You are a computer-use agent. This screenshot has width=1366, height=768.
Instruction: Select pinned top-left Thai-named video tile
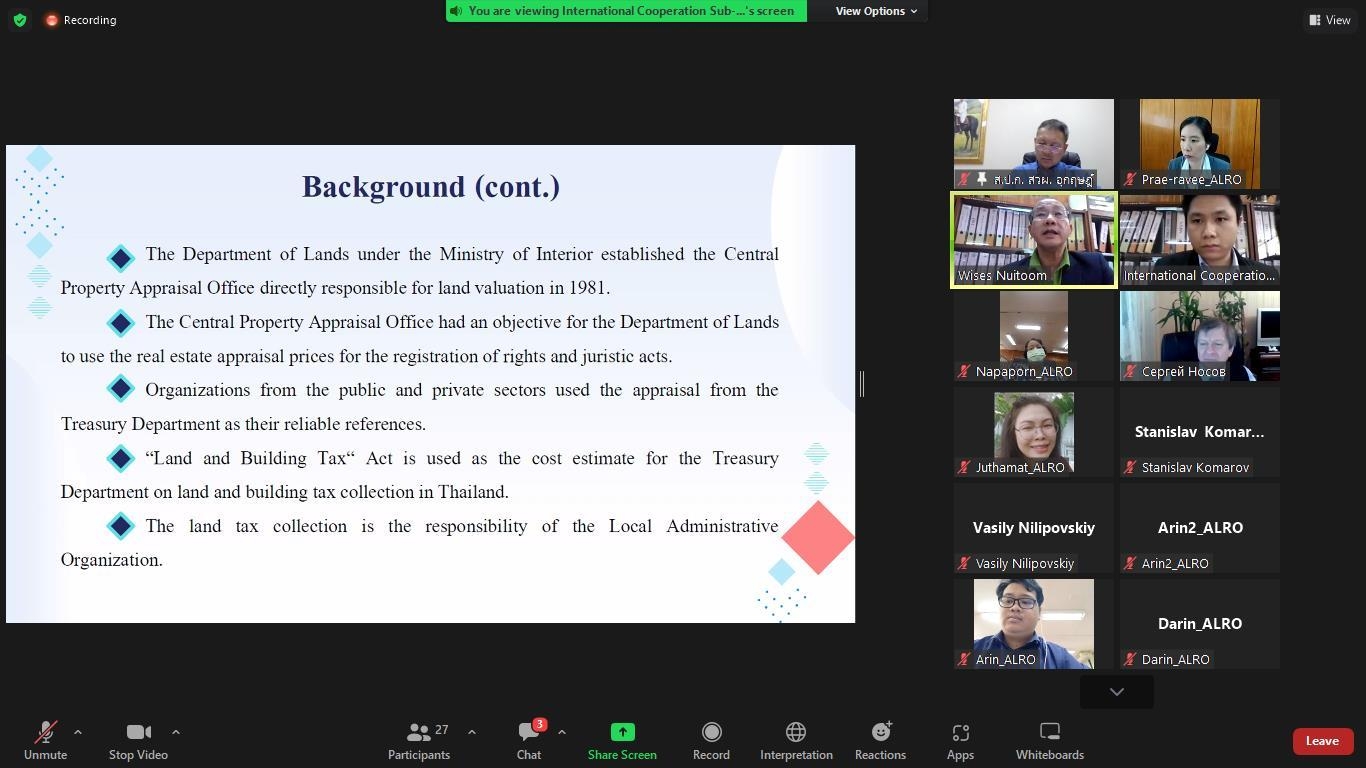(1034, 144)
